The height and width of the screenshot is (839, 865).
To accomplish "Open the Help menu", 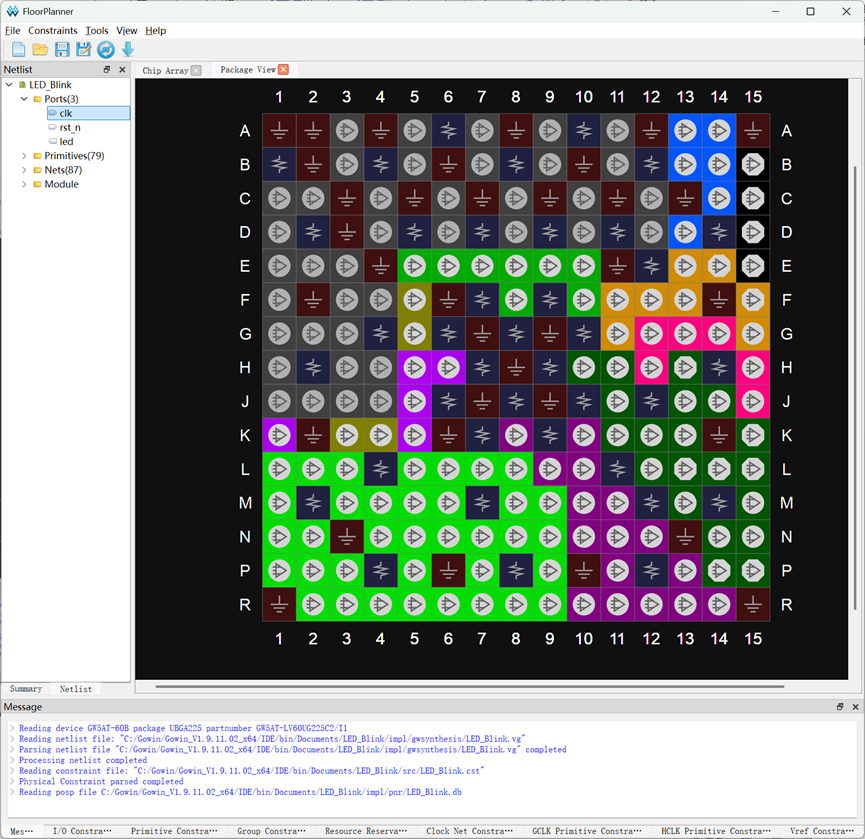I will 156,30.
